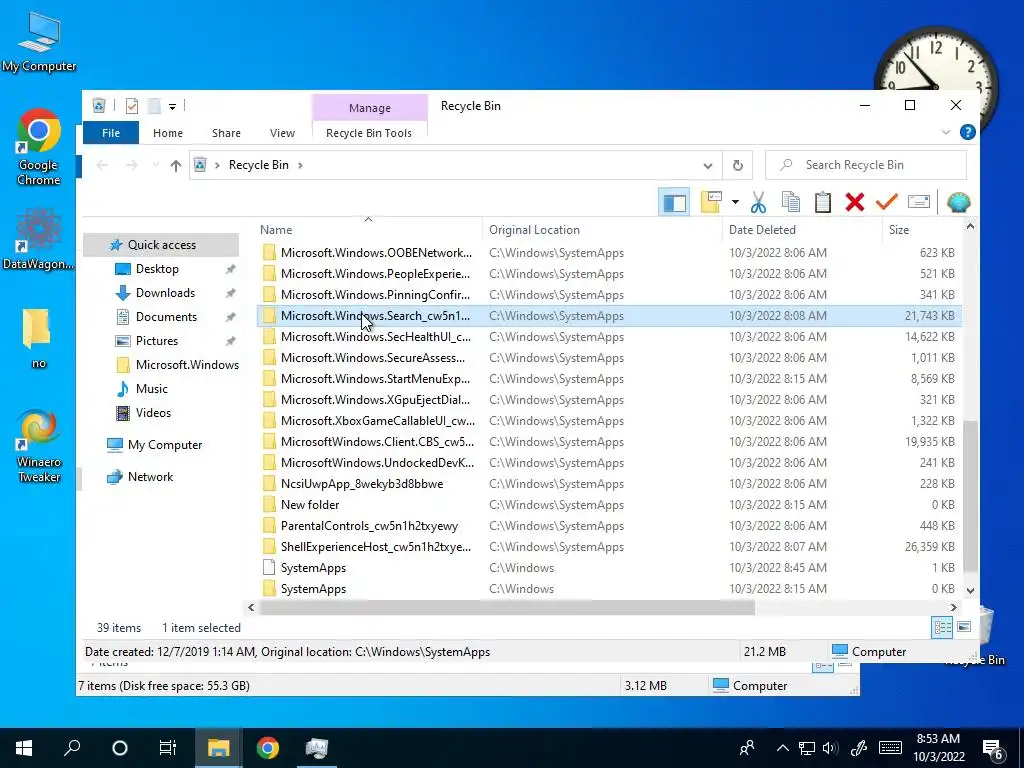The width and height of the screenshot is (1024, 768).
Task: Open Downloads in Quick access
Action: (165, 293)
